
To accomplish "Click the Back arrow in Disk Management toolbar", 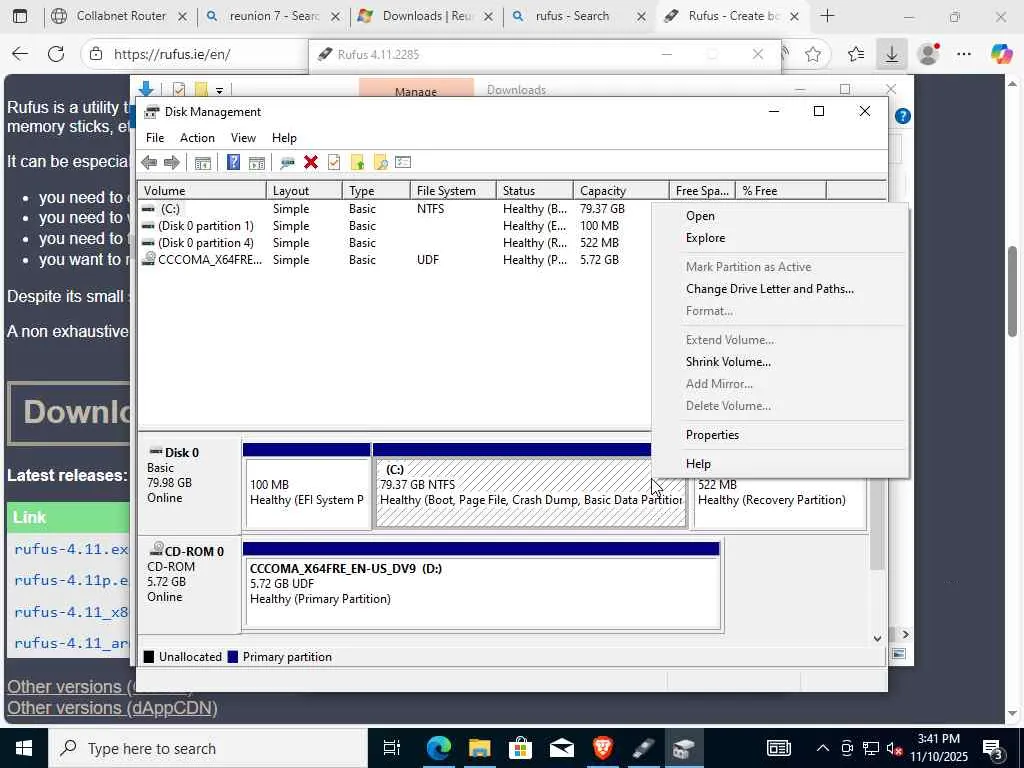I will pos(149,163).
